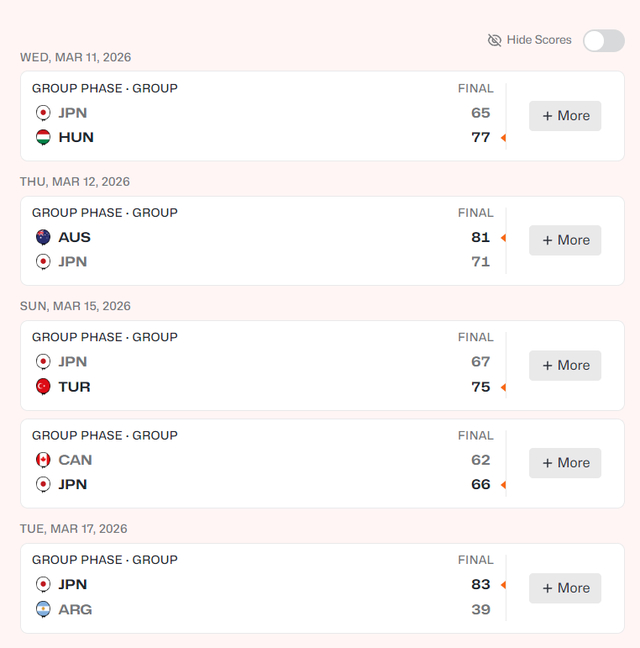Click Australia flag icon in March 12 game

click(x=43, y=237)
